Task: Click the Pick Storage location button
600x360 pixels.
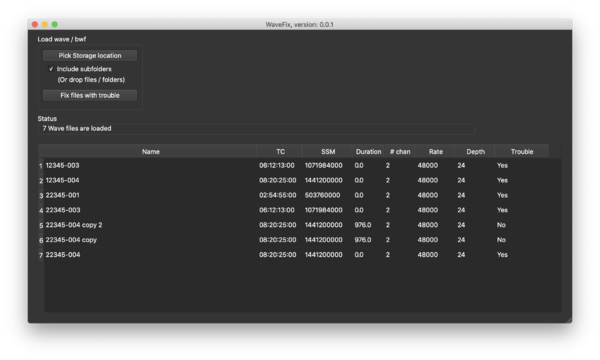Action: [90, 55]
